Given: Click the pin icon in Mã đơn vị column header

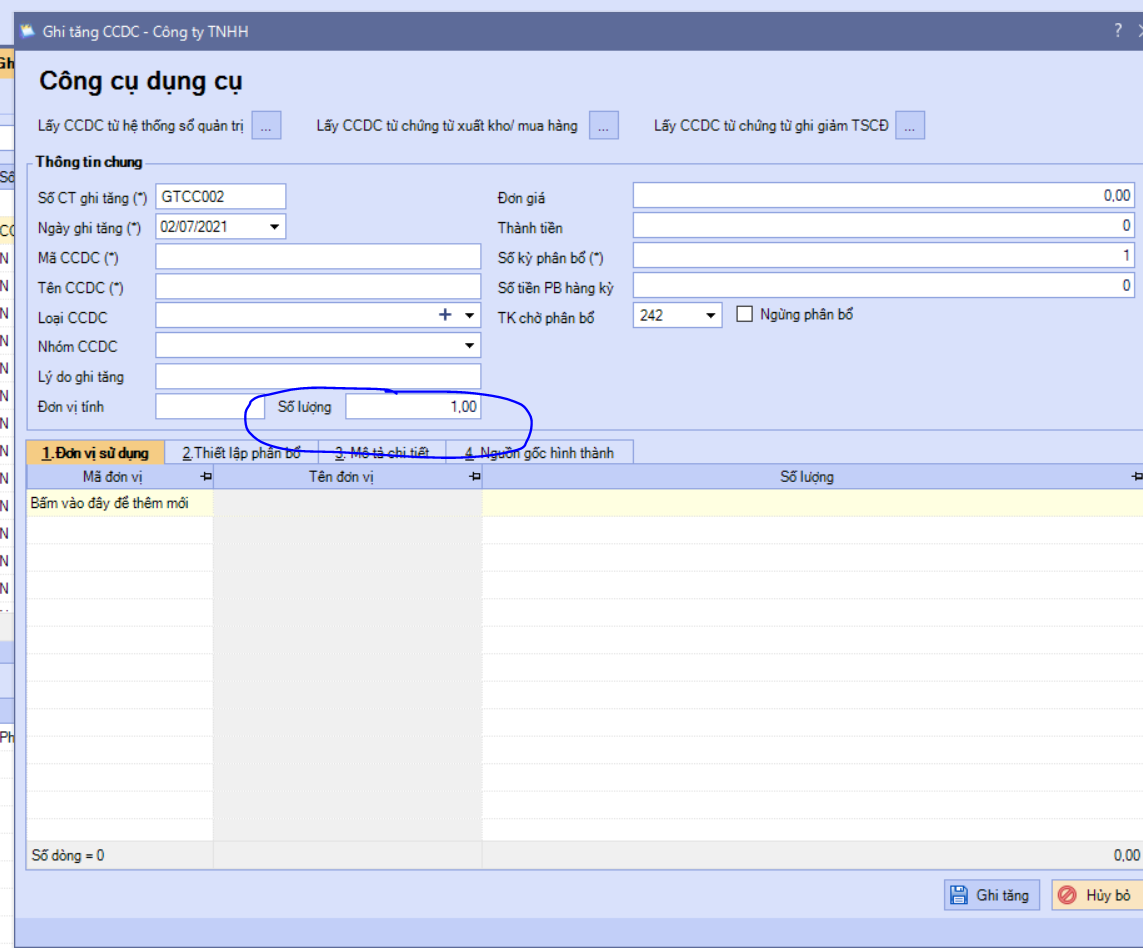Looking at the screenshot, I should (x=206, y=477).
